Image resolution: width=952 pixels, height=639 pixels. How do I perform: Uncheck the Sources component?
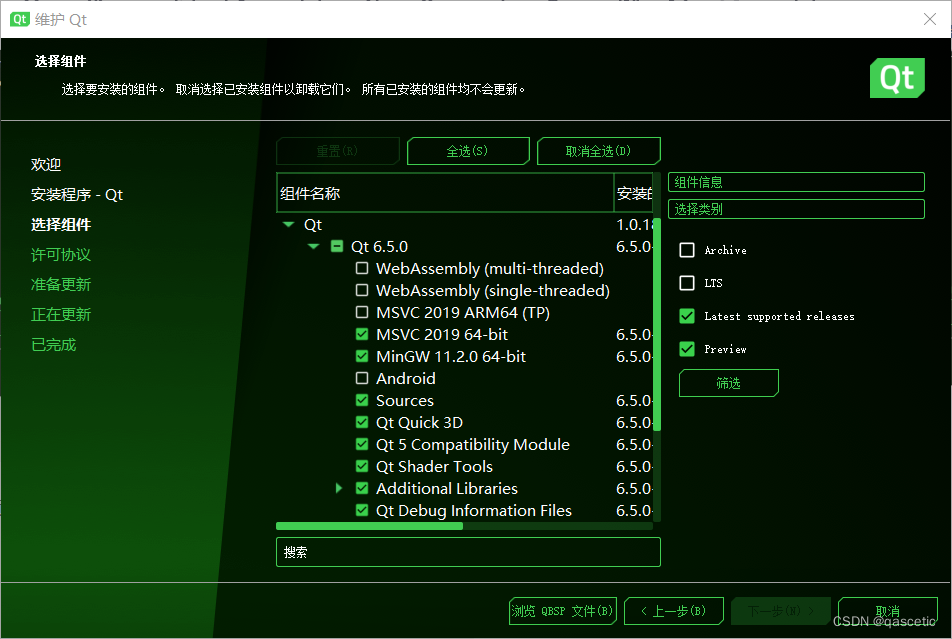click(362, 400)
